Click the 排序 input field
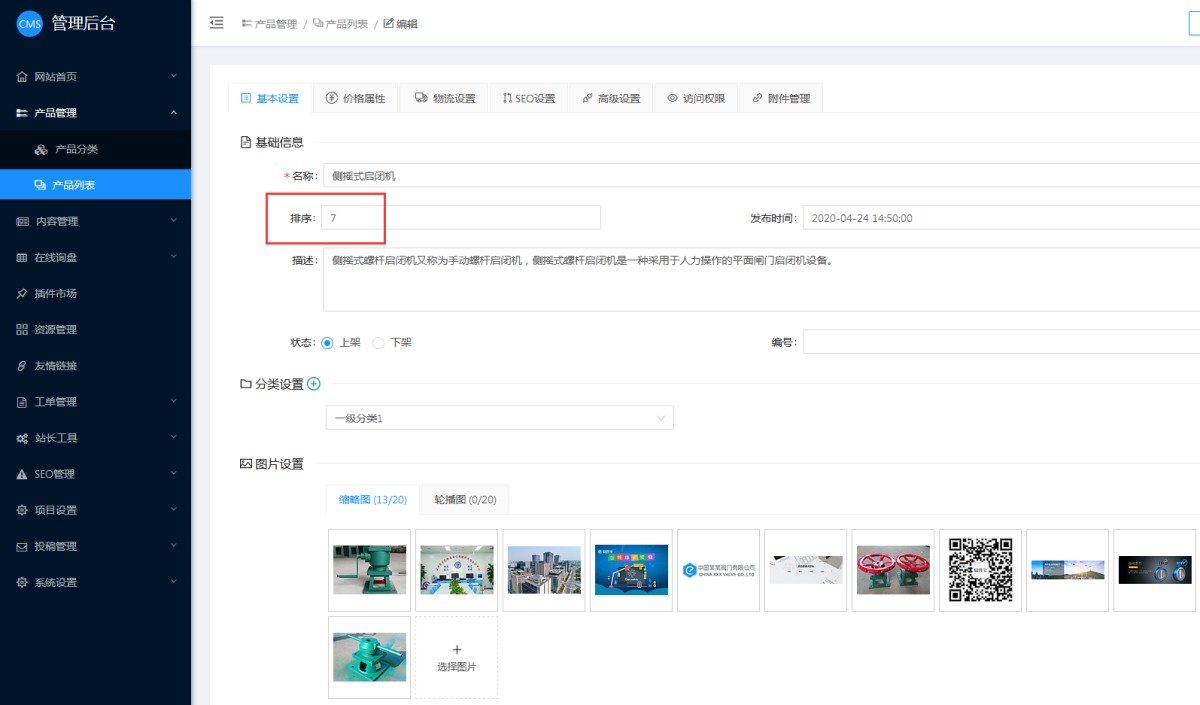 pyautogui.click(x=460, y=218)
